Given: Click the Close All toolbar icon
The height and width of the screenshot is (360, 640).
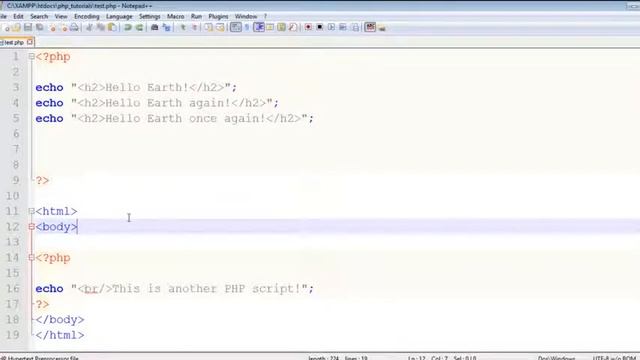Looking at the screenshot, I should (x=64, y=28).
